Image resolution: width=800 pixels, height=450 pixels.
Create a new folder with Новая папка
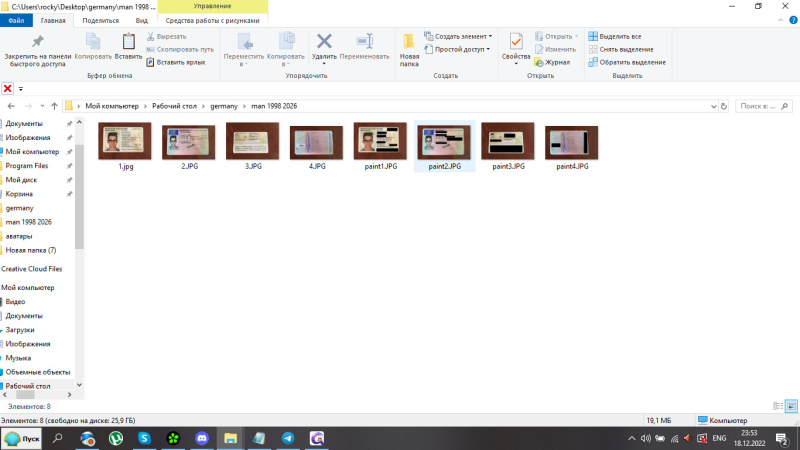409,46
